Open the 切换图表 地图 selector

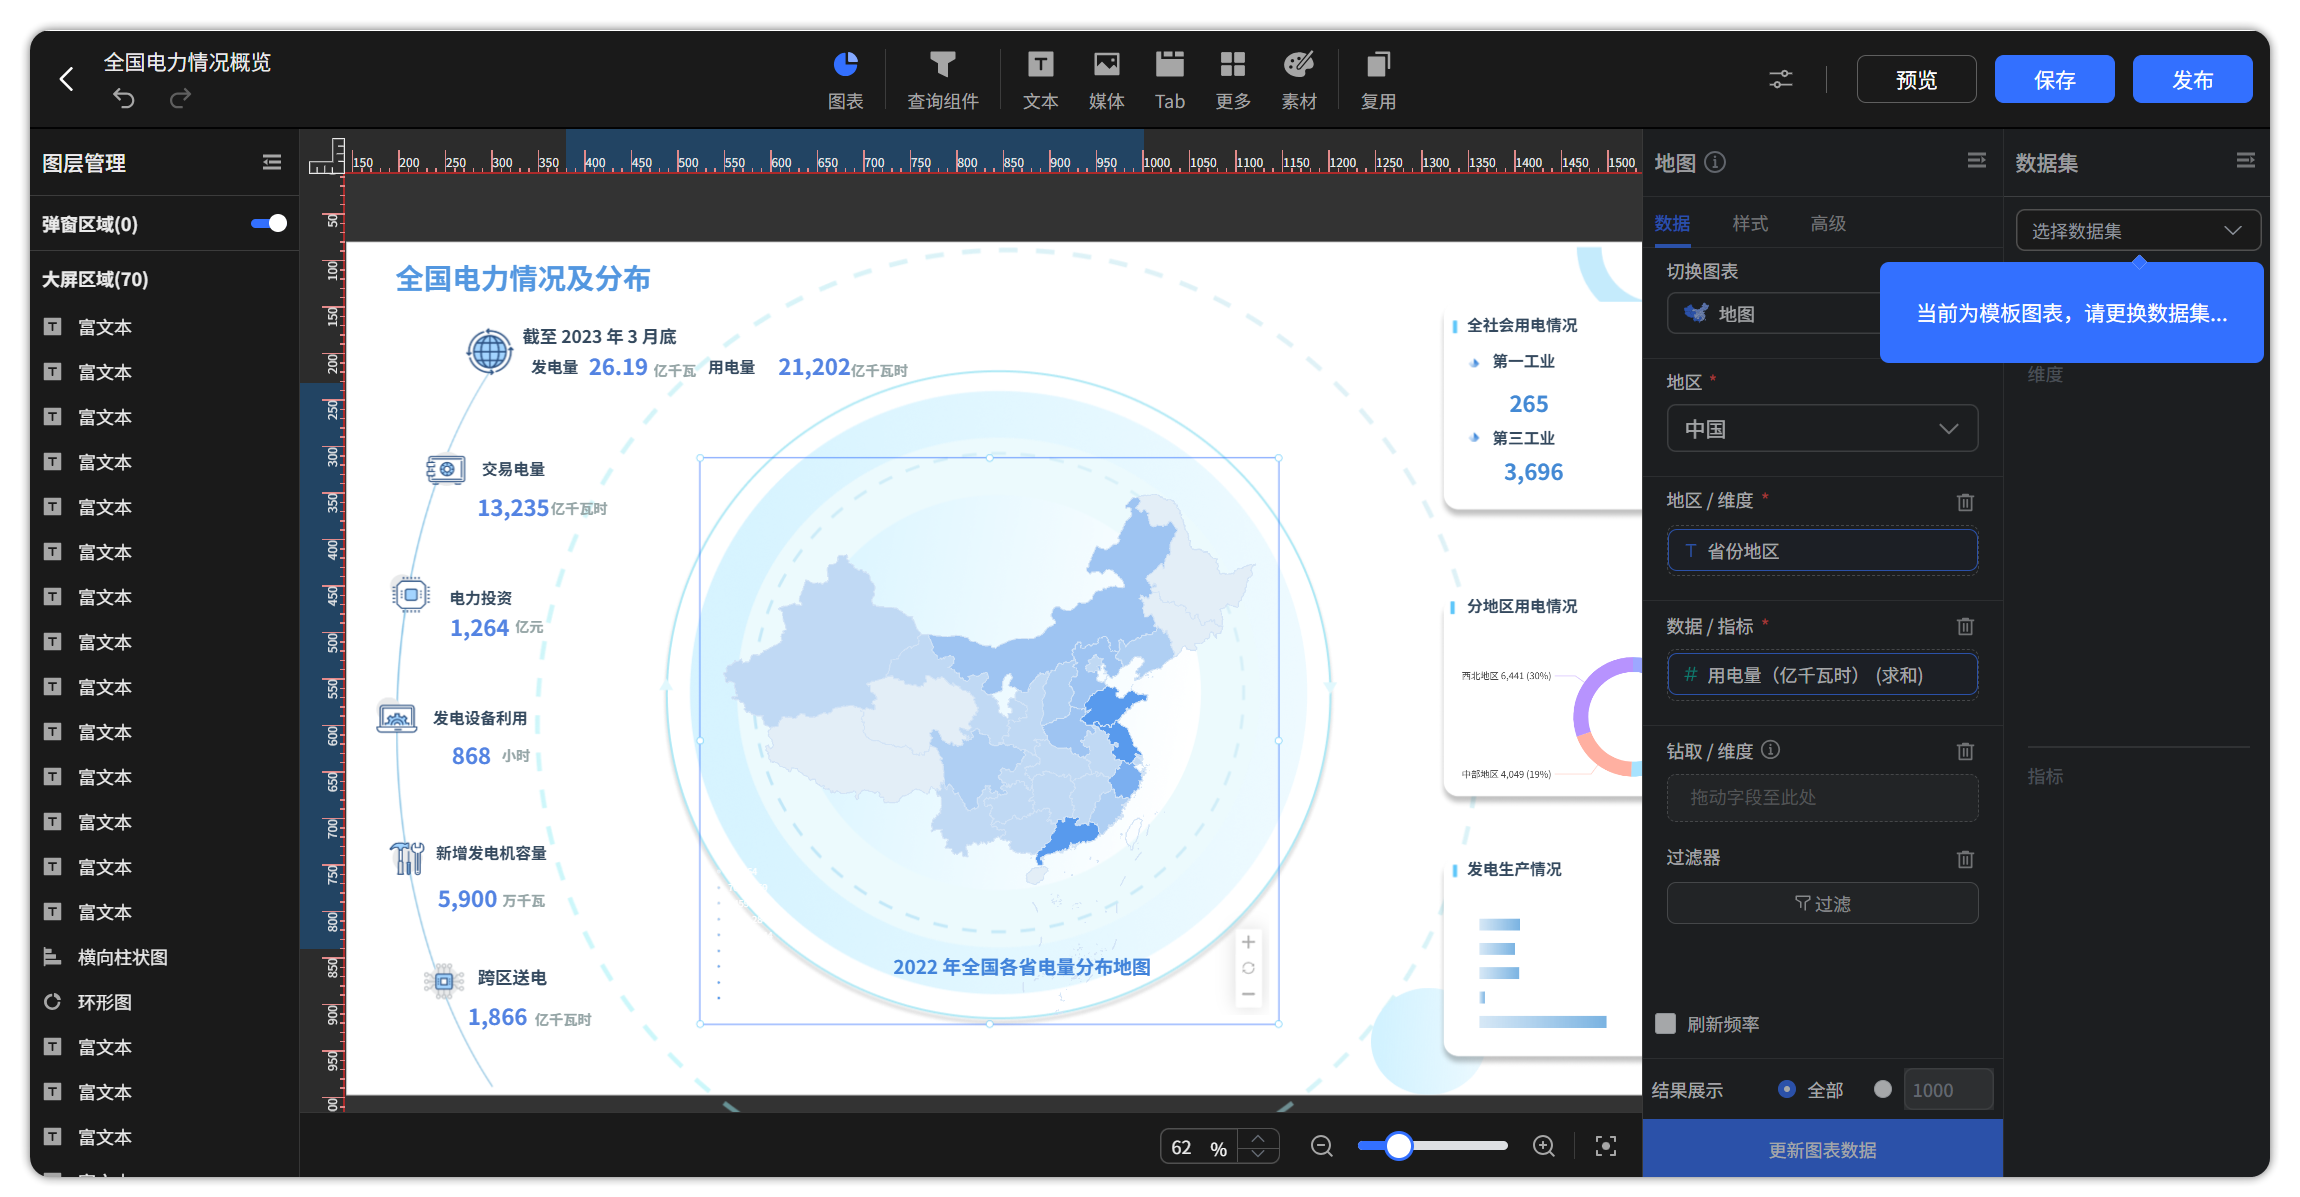[x=1774, y=314]
